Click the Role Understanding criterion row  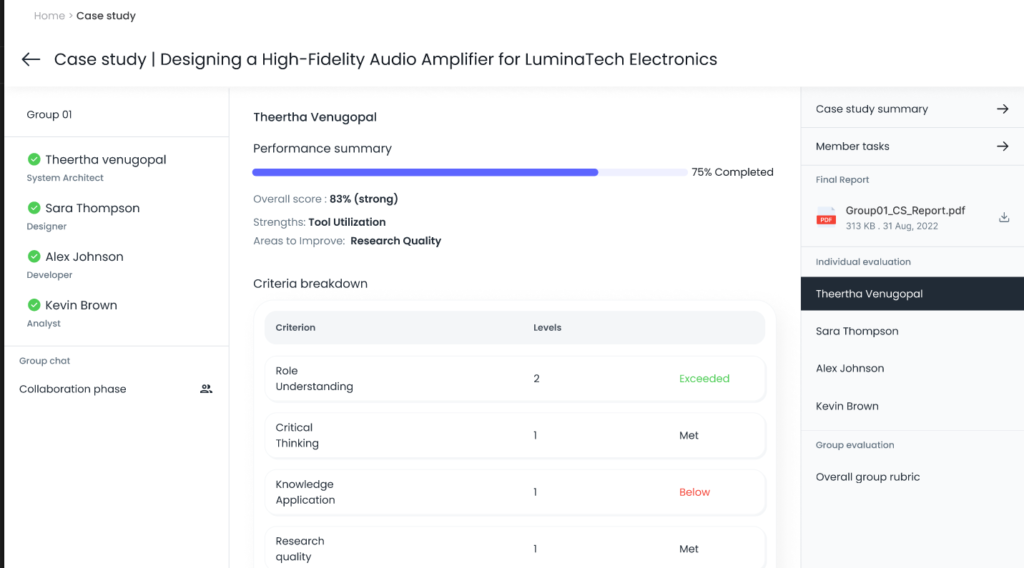point(514,379)
